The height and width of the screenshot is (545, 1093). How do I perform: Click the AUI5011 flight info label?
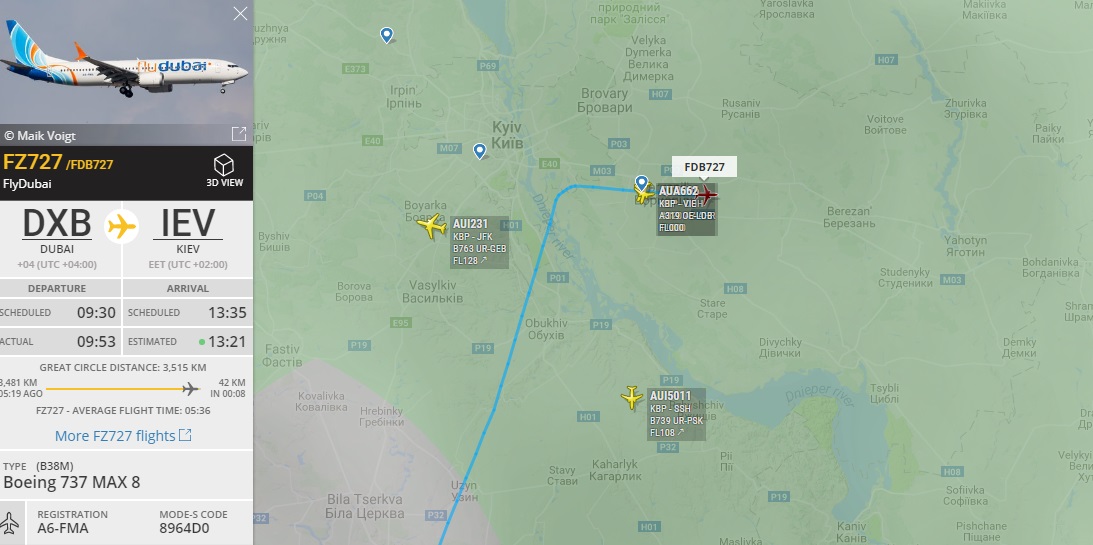click(x=676, y=415)
